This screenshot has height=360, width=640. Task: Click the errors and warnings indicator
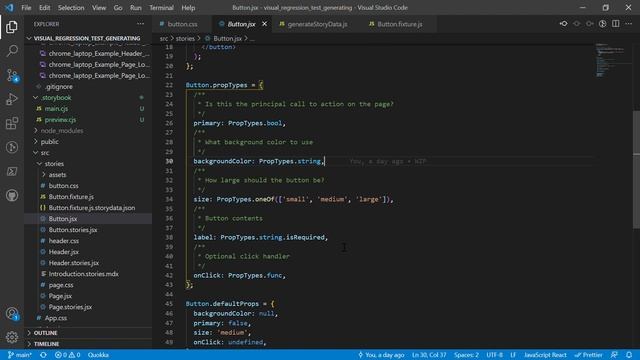coord(67,355)
